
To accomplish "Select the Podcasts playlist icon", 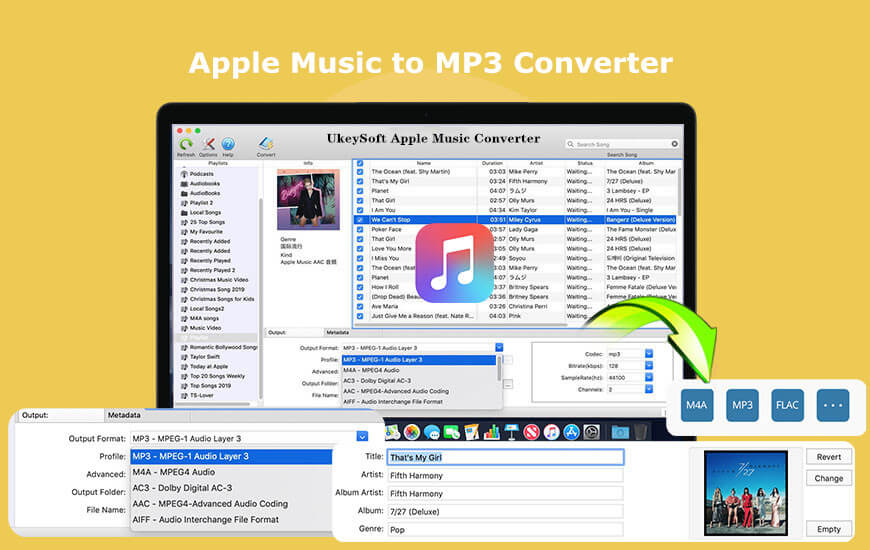I will pos(184,174).
